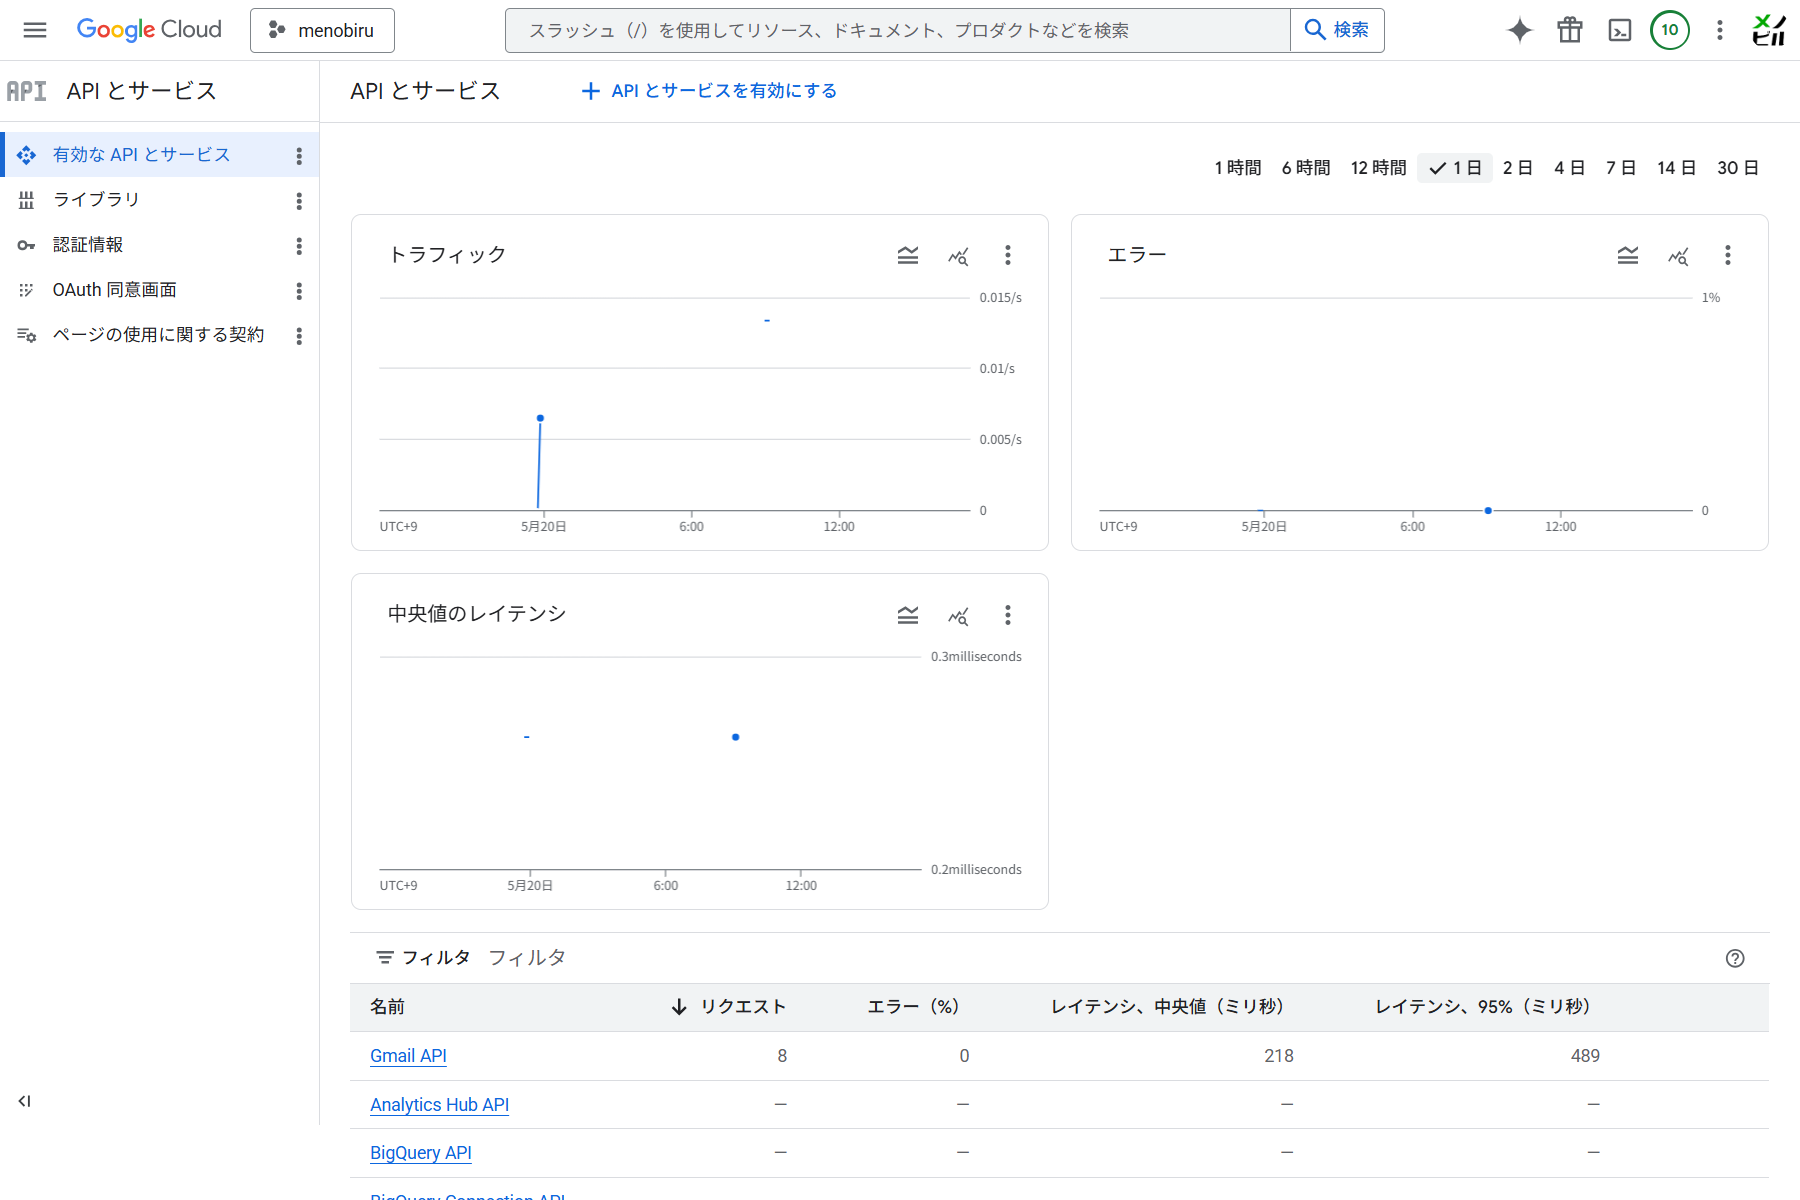
Task: Open the menobiru project selector
Action: (x=322, y=30)
